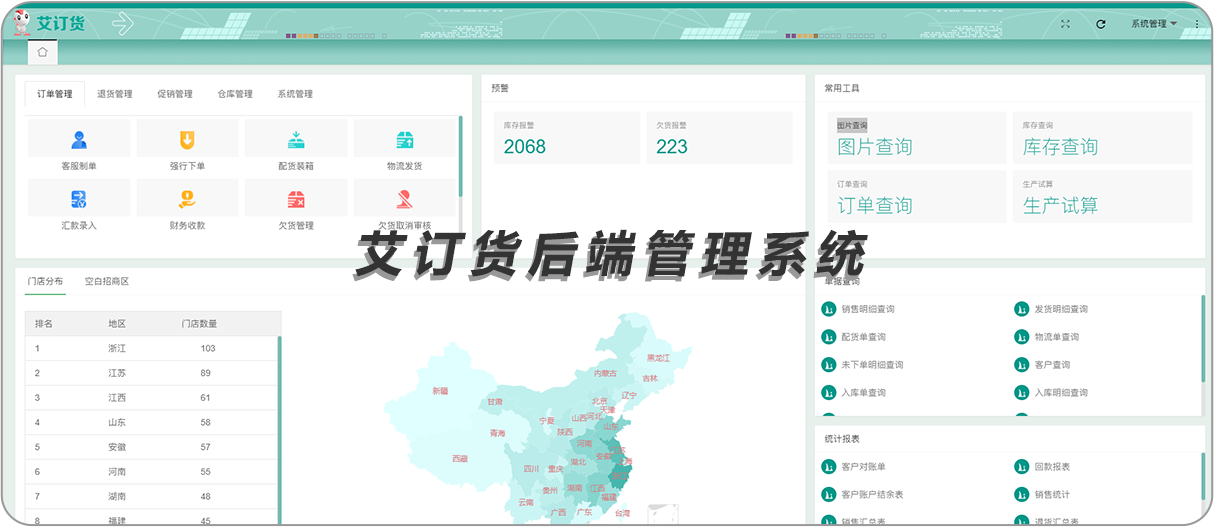Switch to the 仓库管理 tab
Viewport: 1214px width, 528px height.
click(235, 94)
